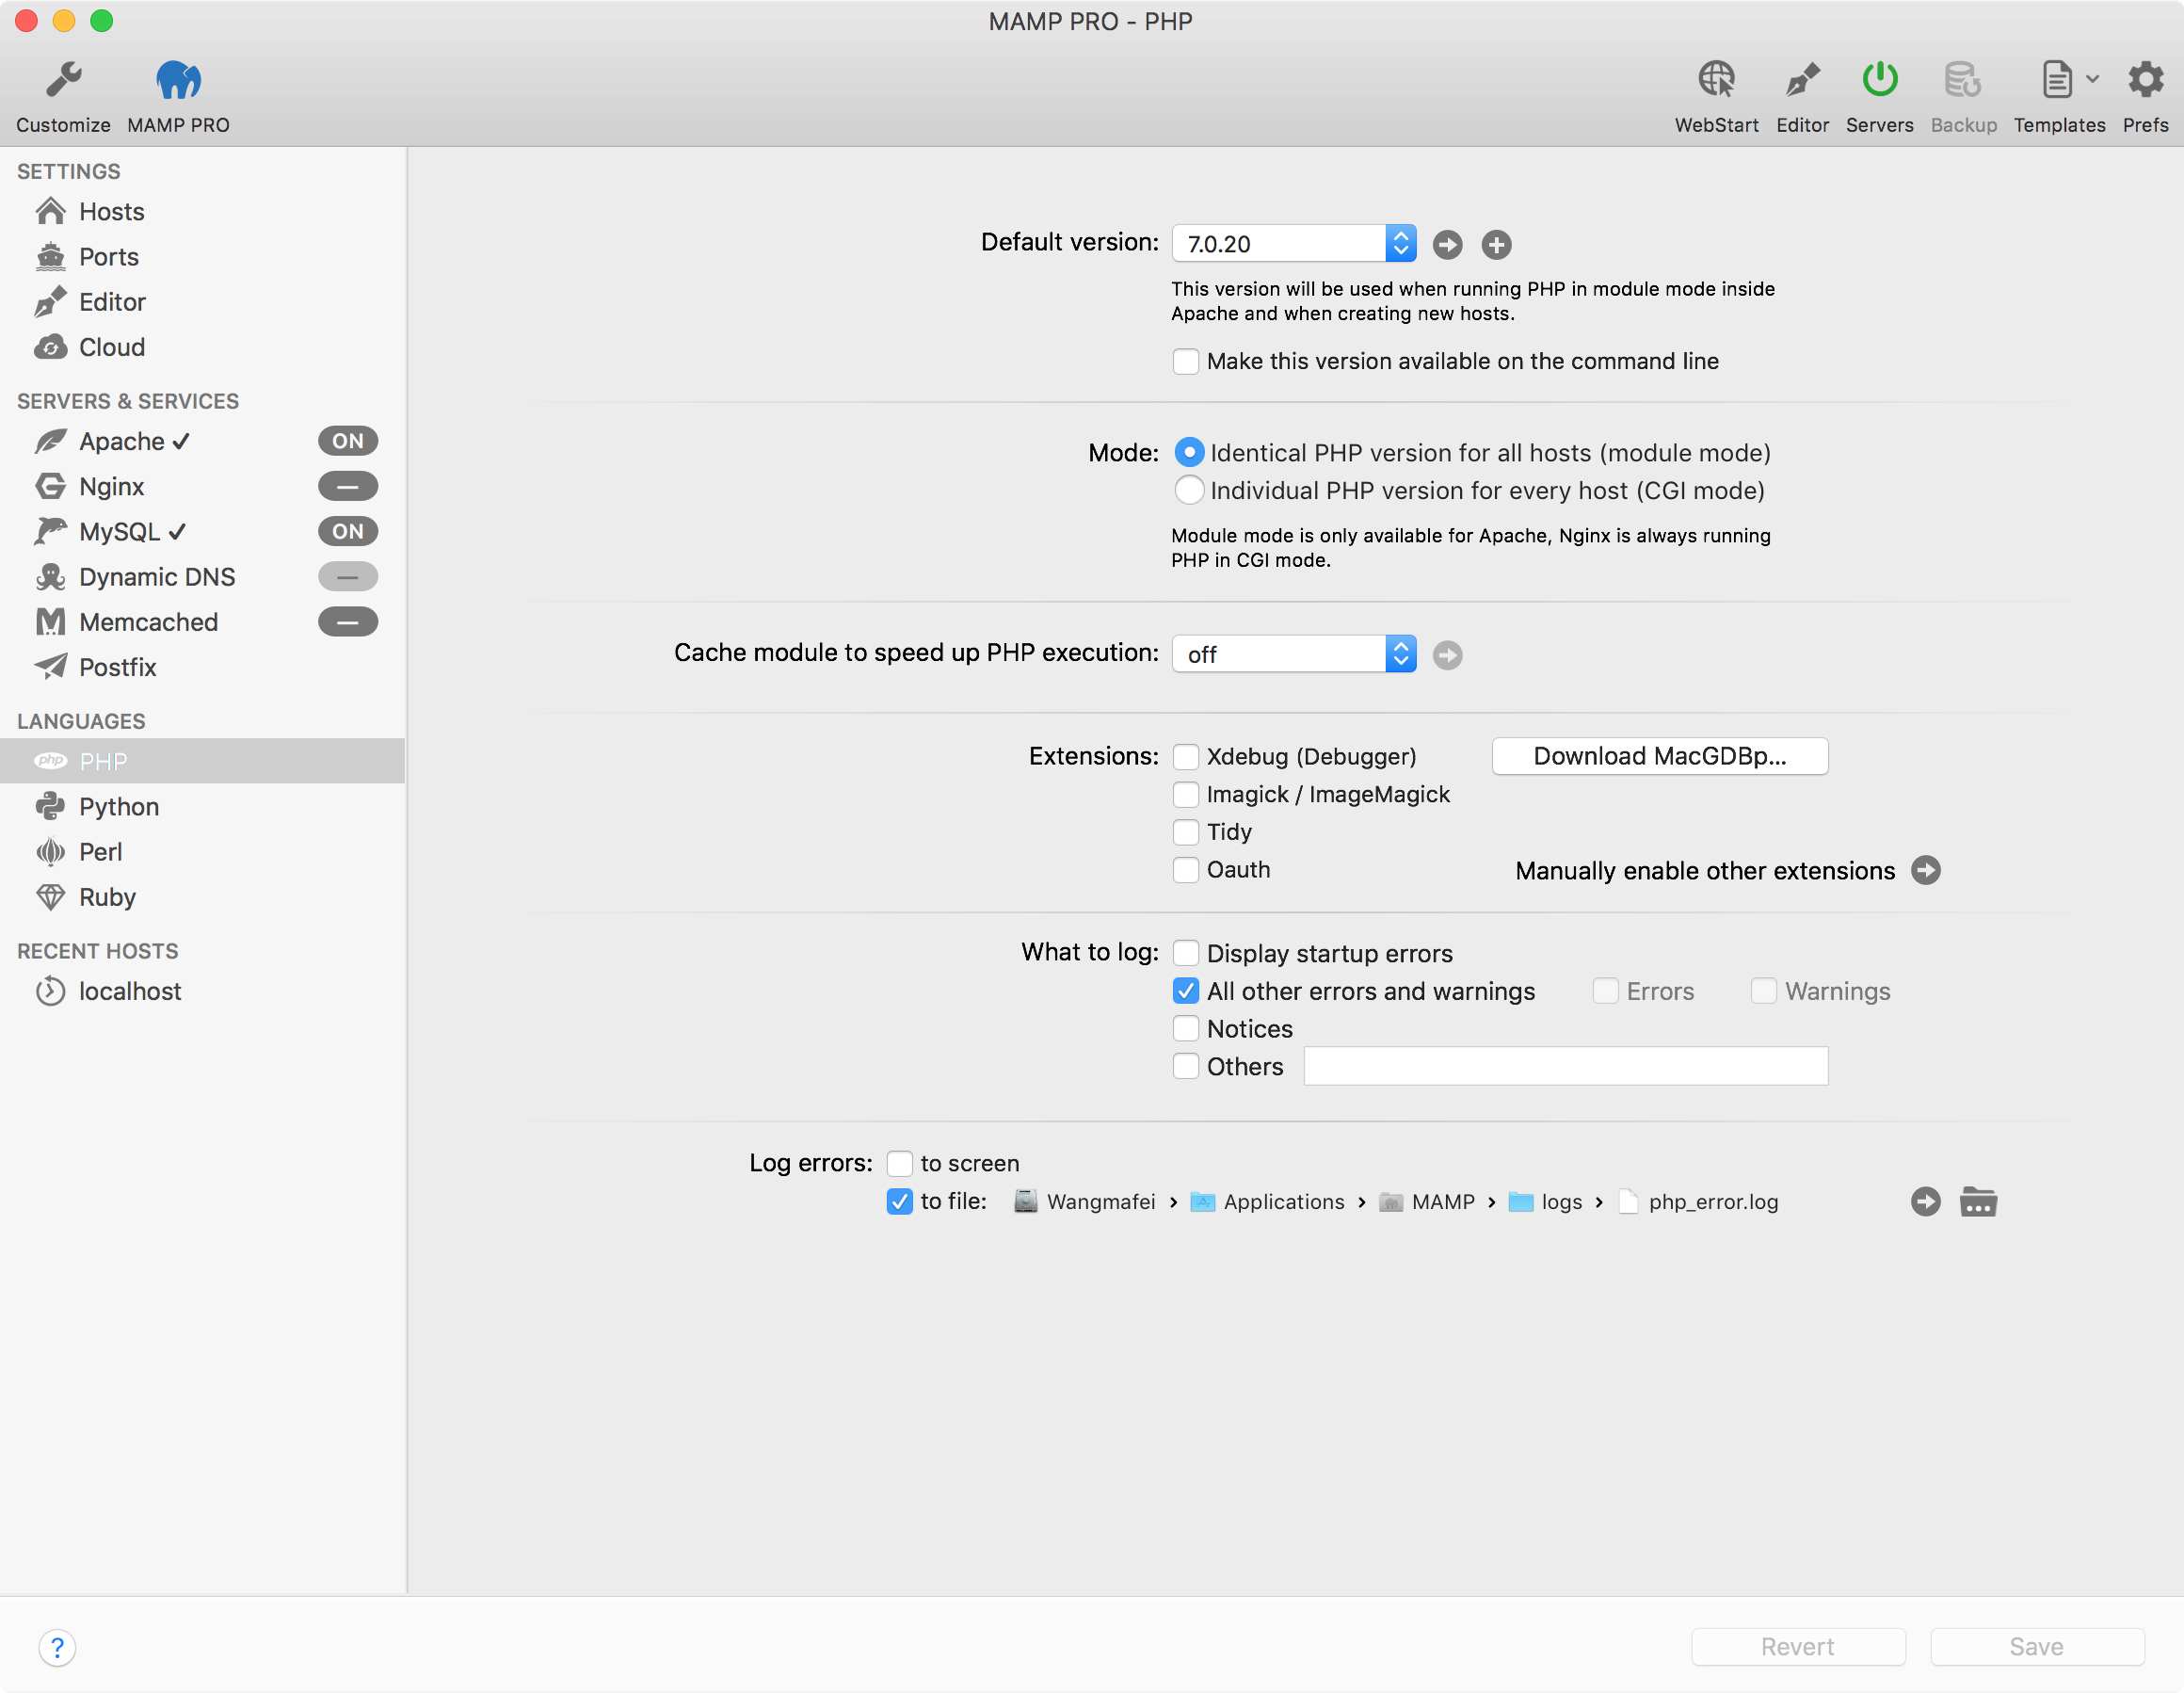2184x1693 pixels.
Task: Select PHP under Languages
Action: pos(202,761)
